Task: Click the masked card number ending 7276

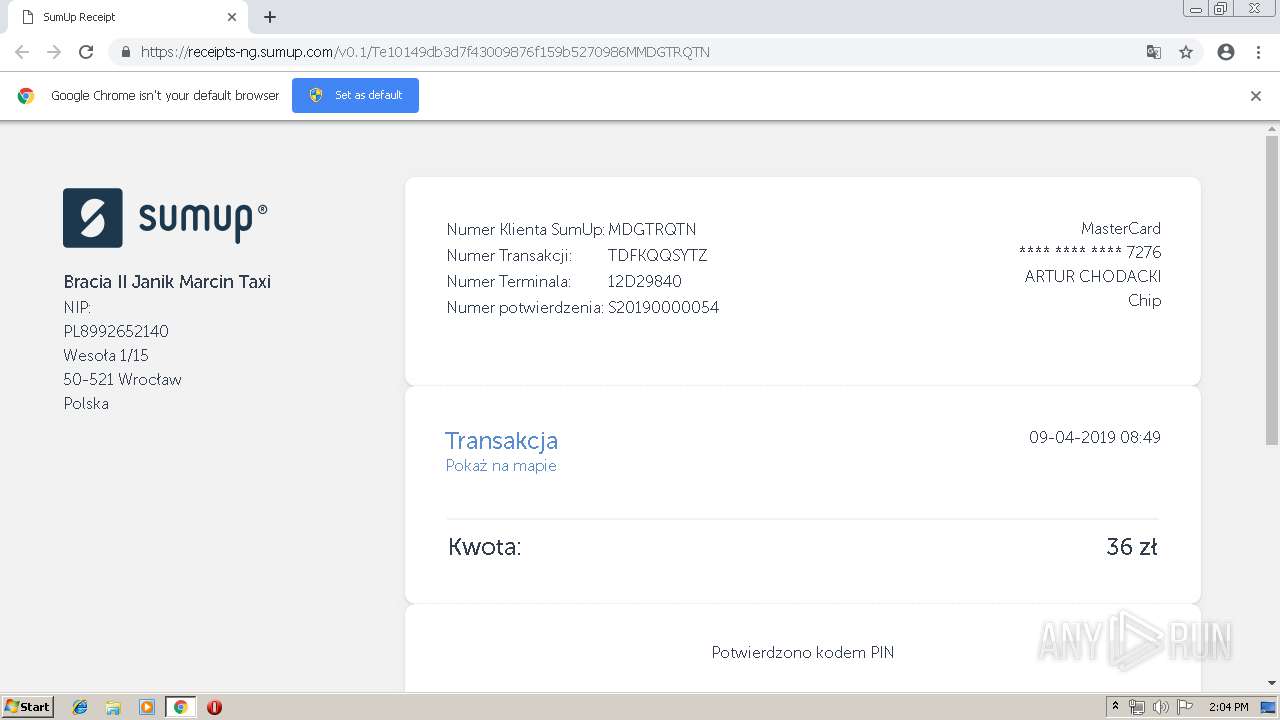Action: point(1090,252)
